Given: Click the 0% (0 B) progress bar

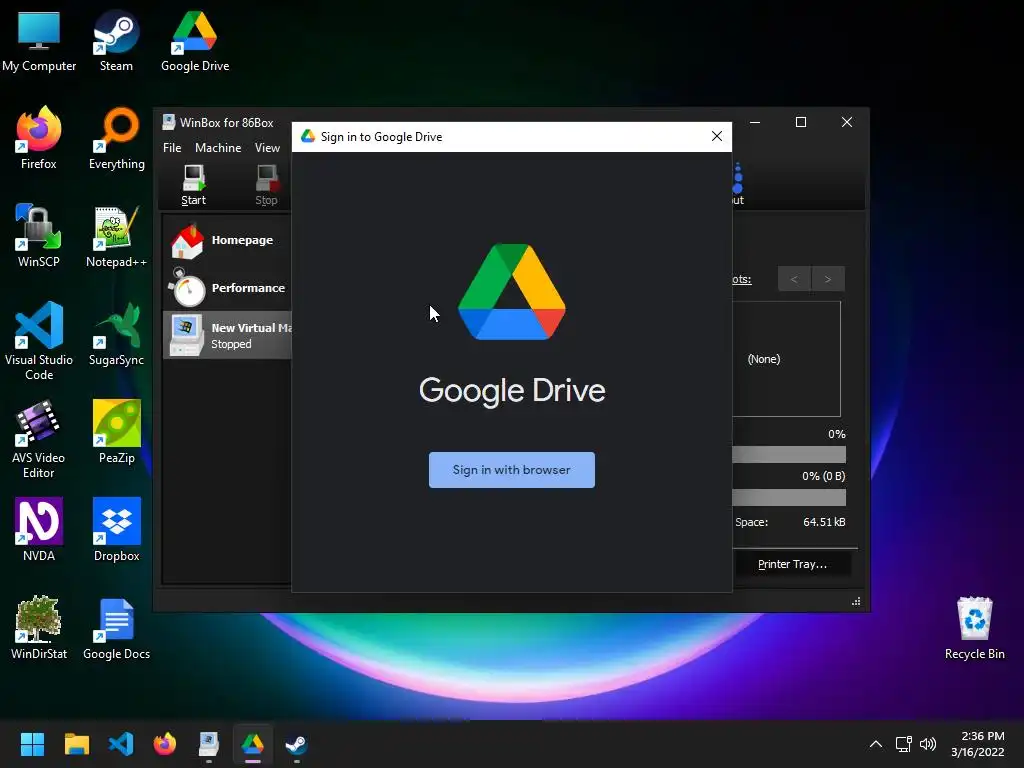Looking at the screenshot, I should point(789,498).
